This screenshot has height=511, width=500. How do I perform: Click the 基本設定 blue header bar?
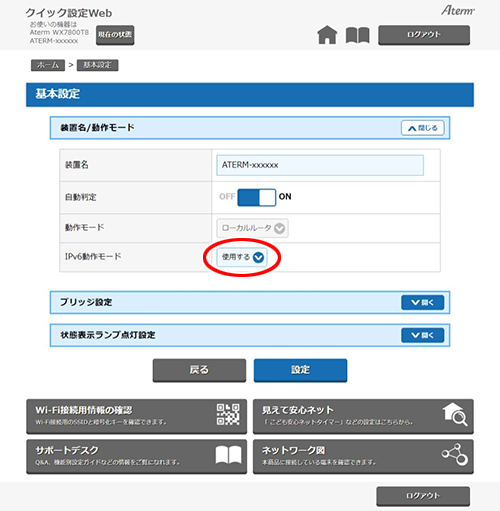pyautogui.click(x=250, y=95)
